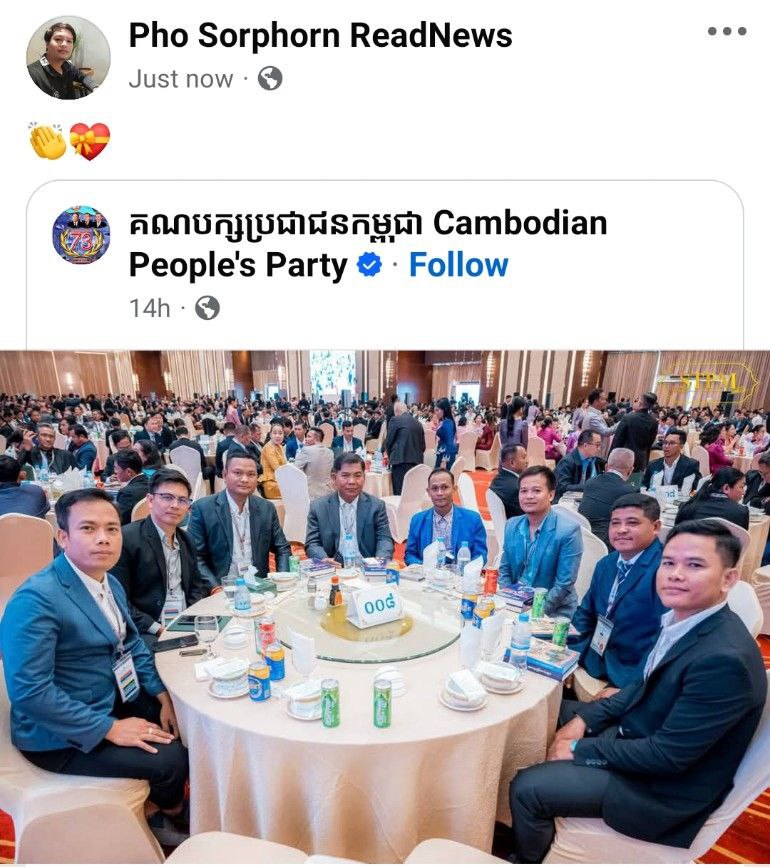
Task: Click the man in the bright blue jacket
Action: 446,520
